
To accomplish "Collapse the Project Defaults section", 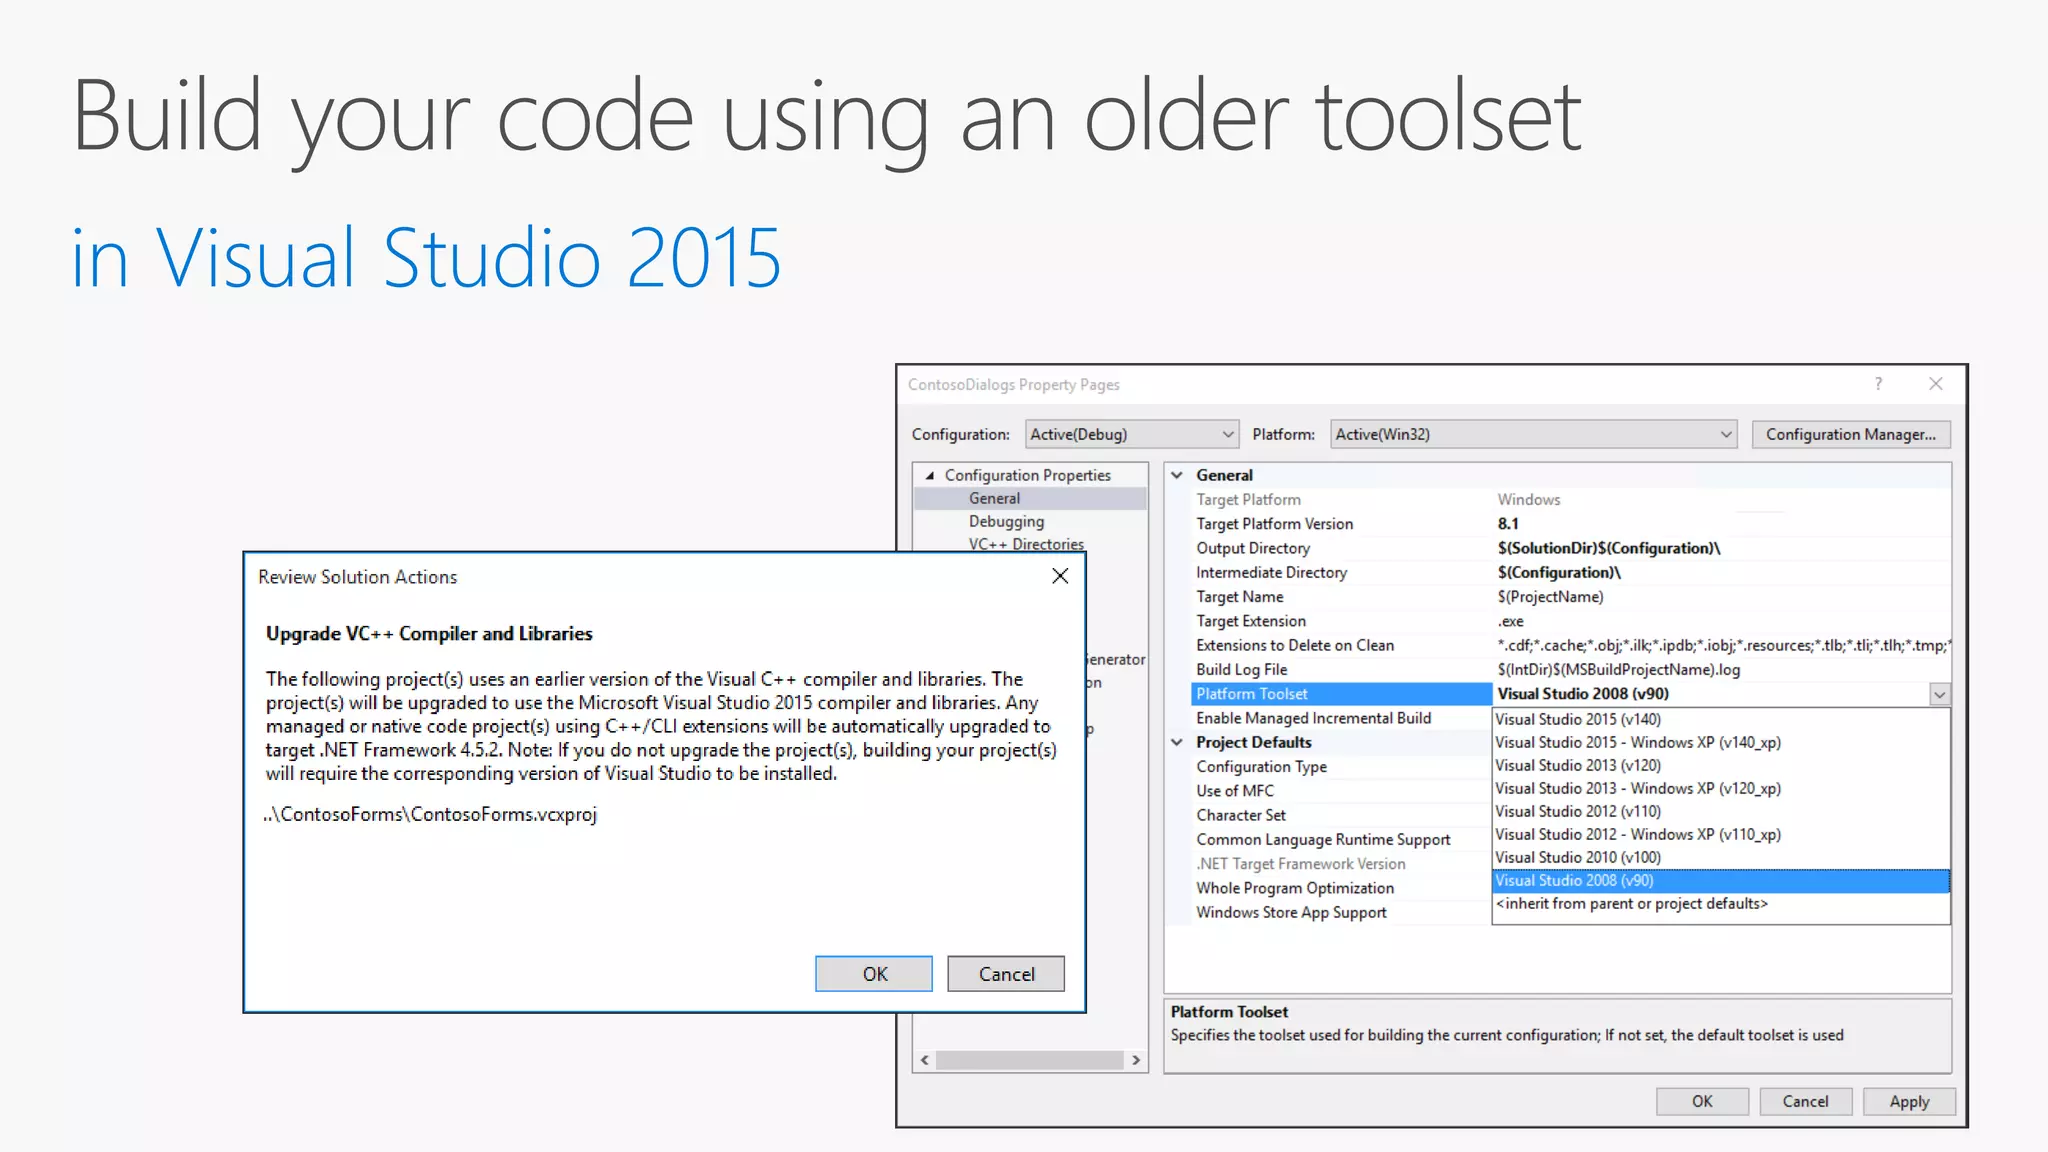I will tap(1177, 742).
